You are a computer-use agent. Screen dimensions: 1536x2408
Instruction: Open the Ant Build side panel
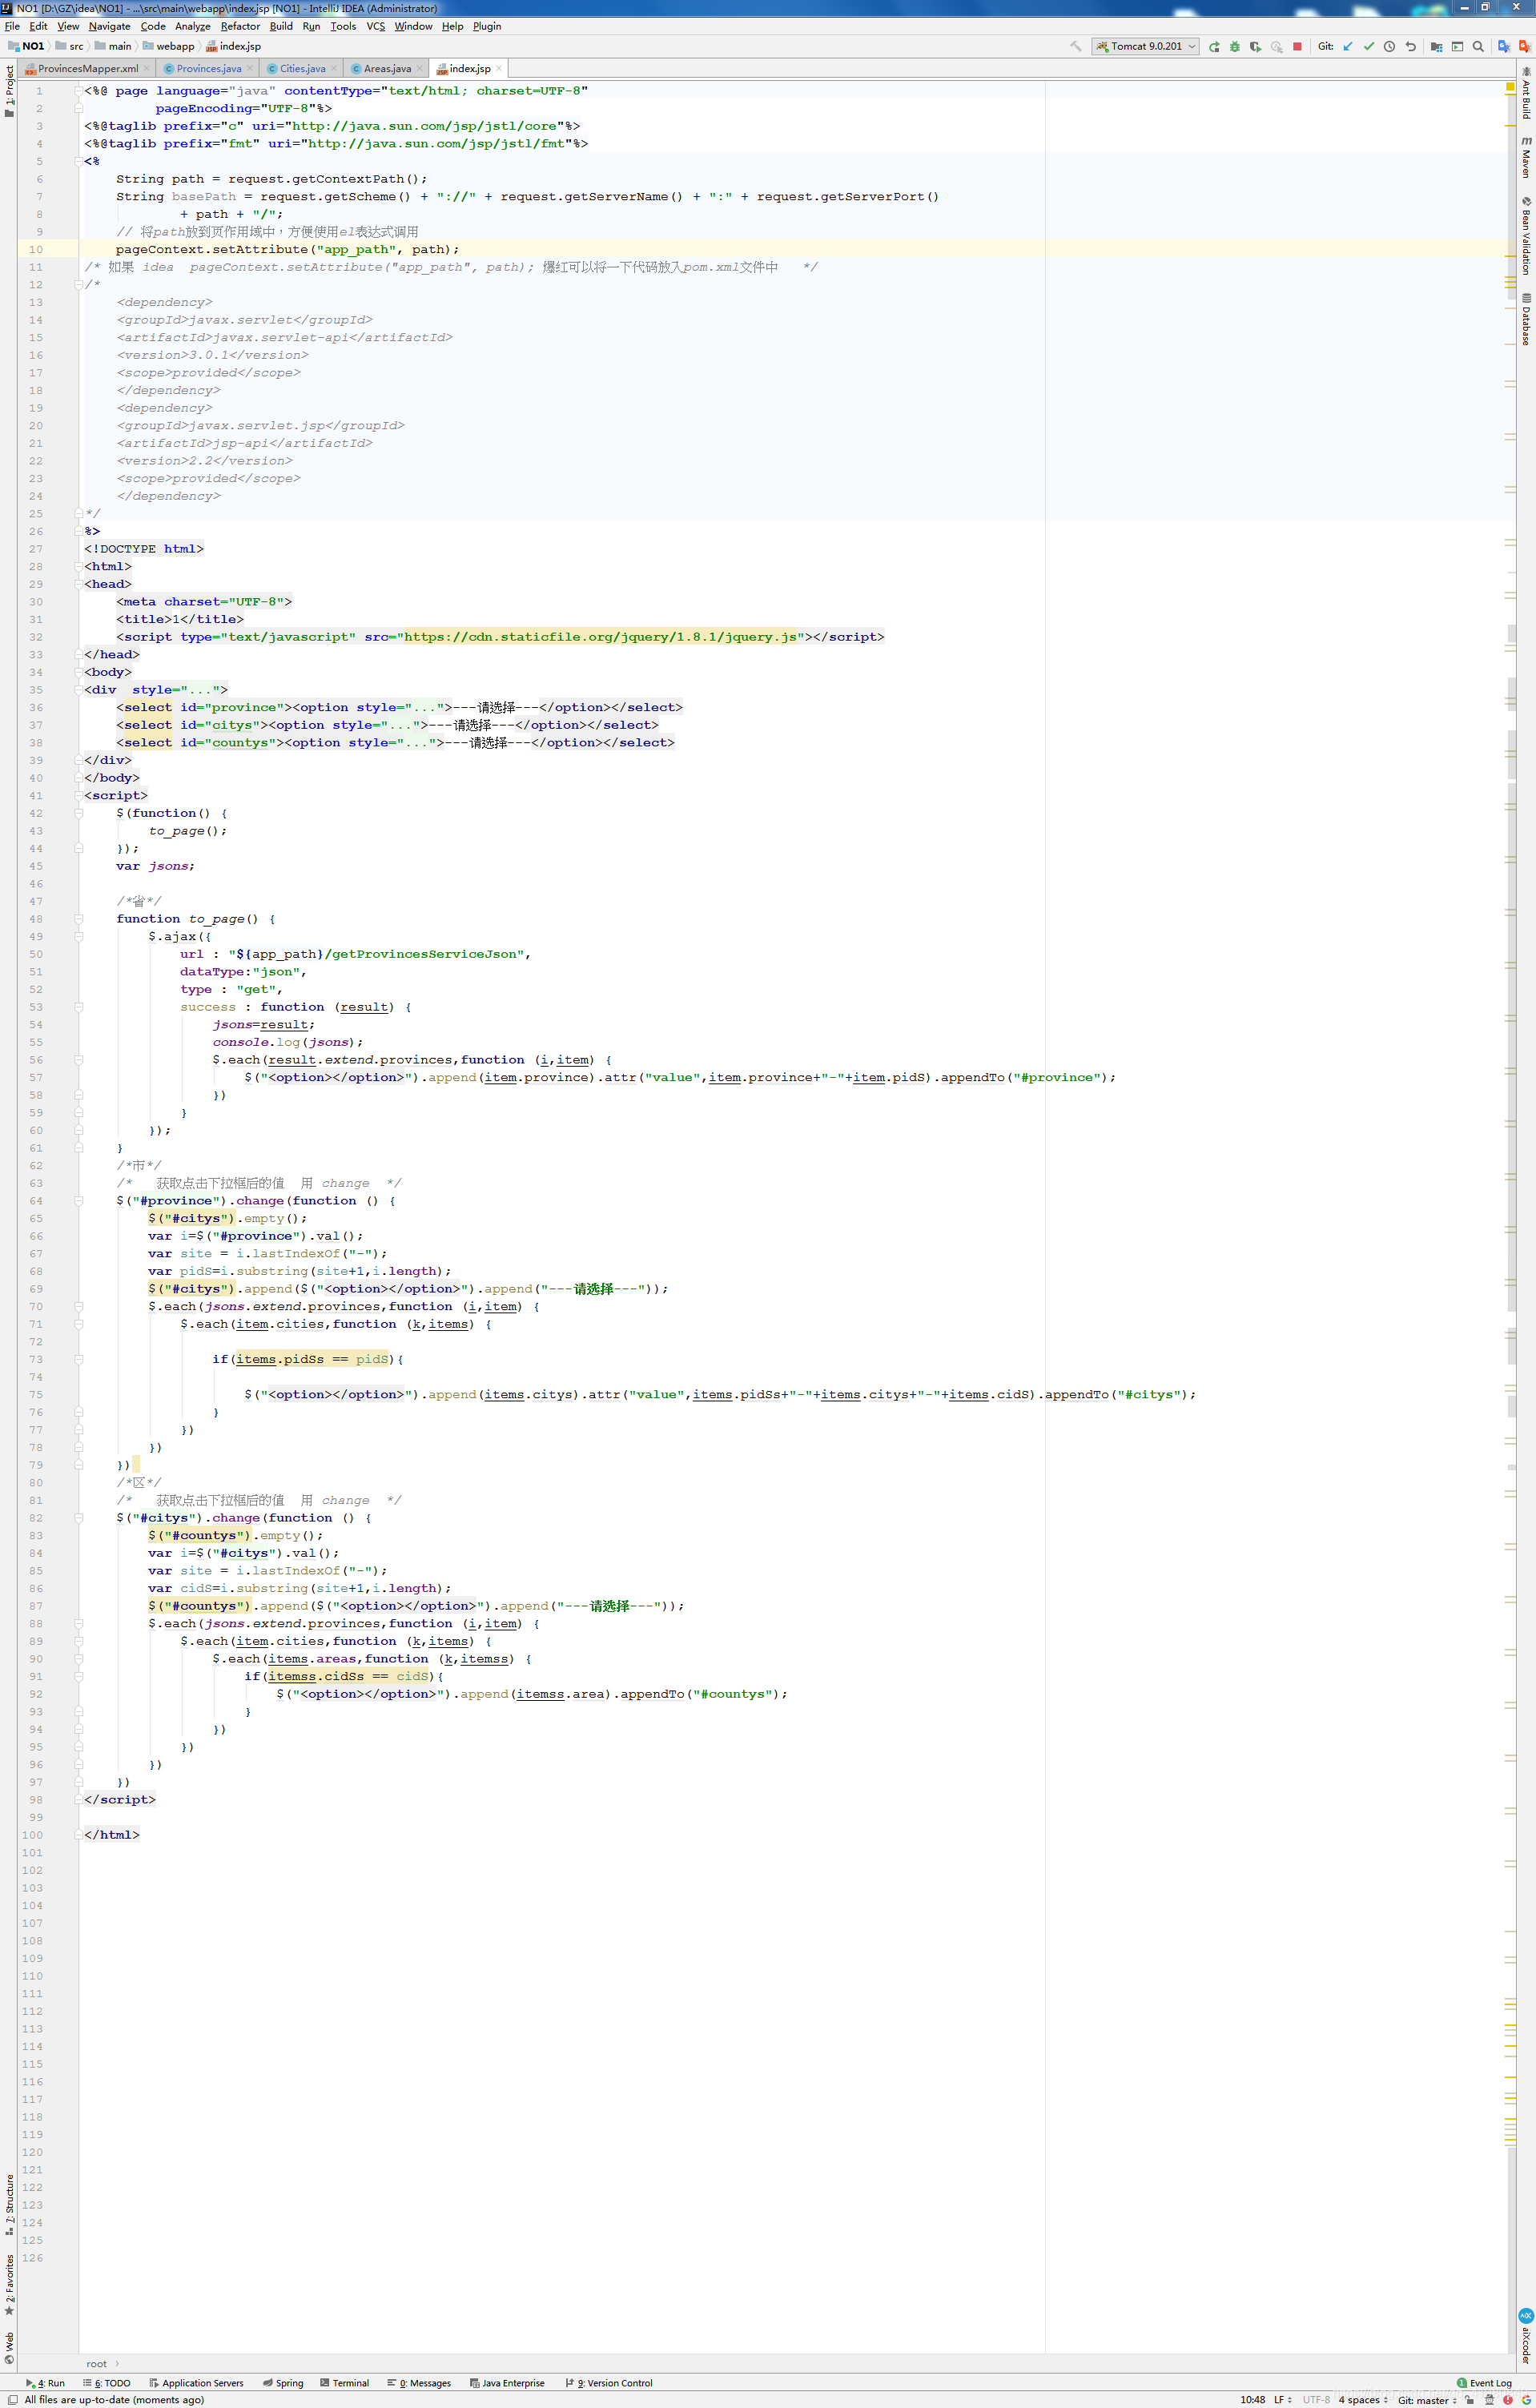coord(1526,93)
